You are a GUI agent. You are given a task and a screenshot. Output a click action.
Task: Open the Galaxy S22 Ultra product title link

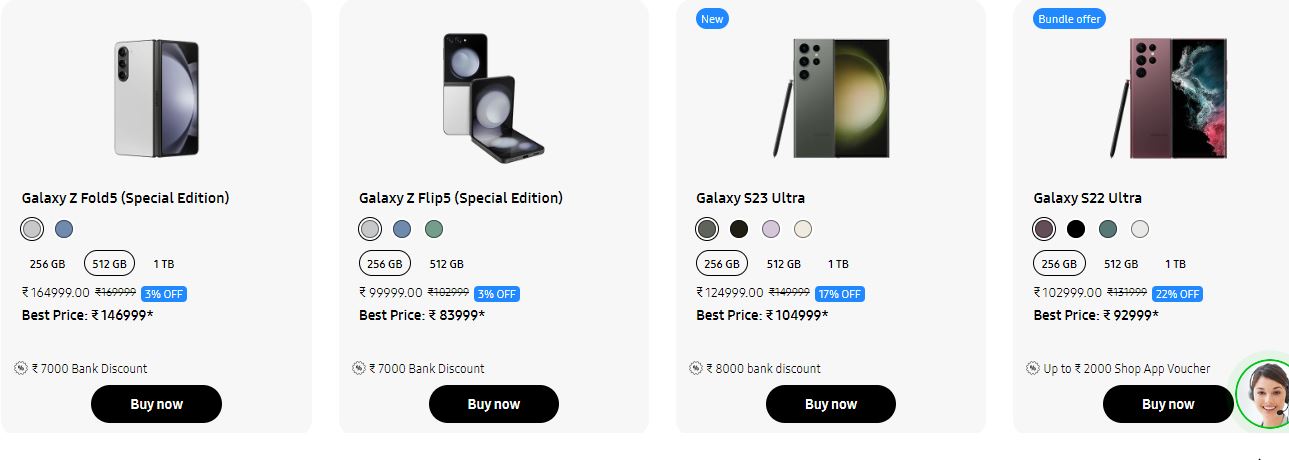tap(1088, 198)
